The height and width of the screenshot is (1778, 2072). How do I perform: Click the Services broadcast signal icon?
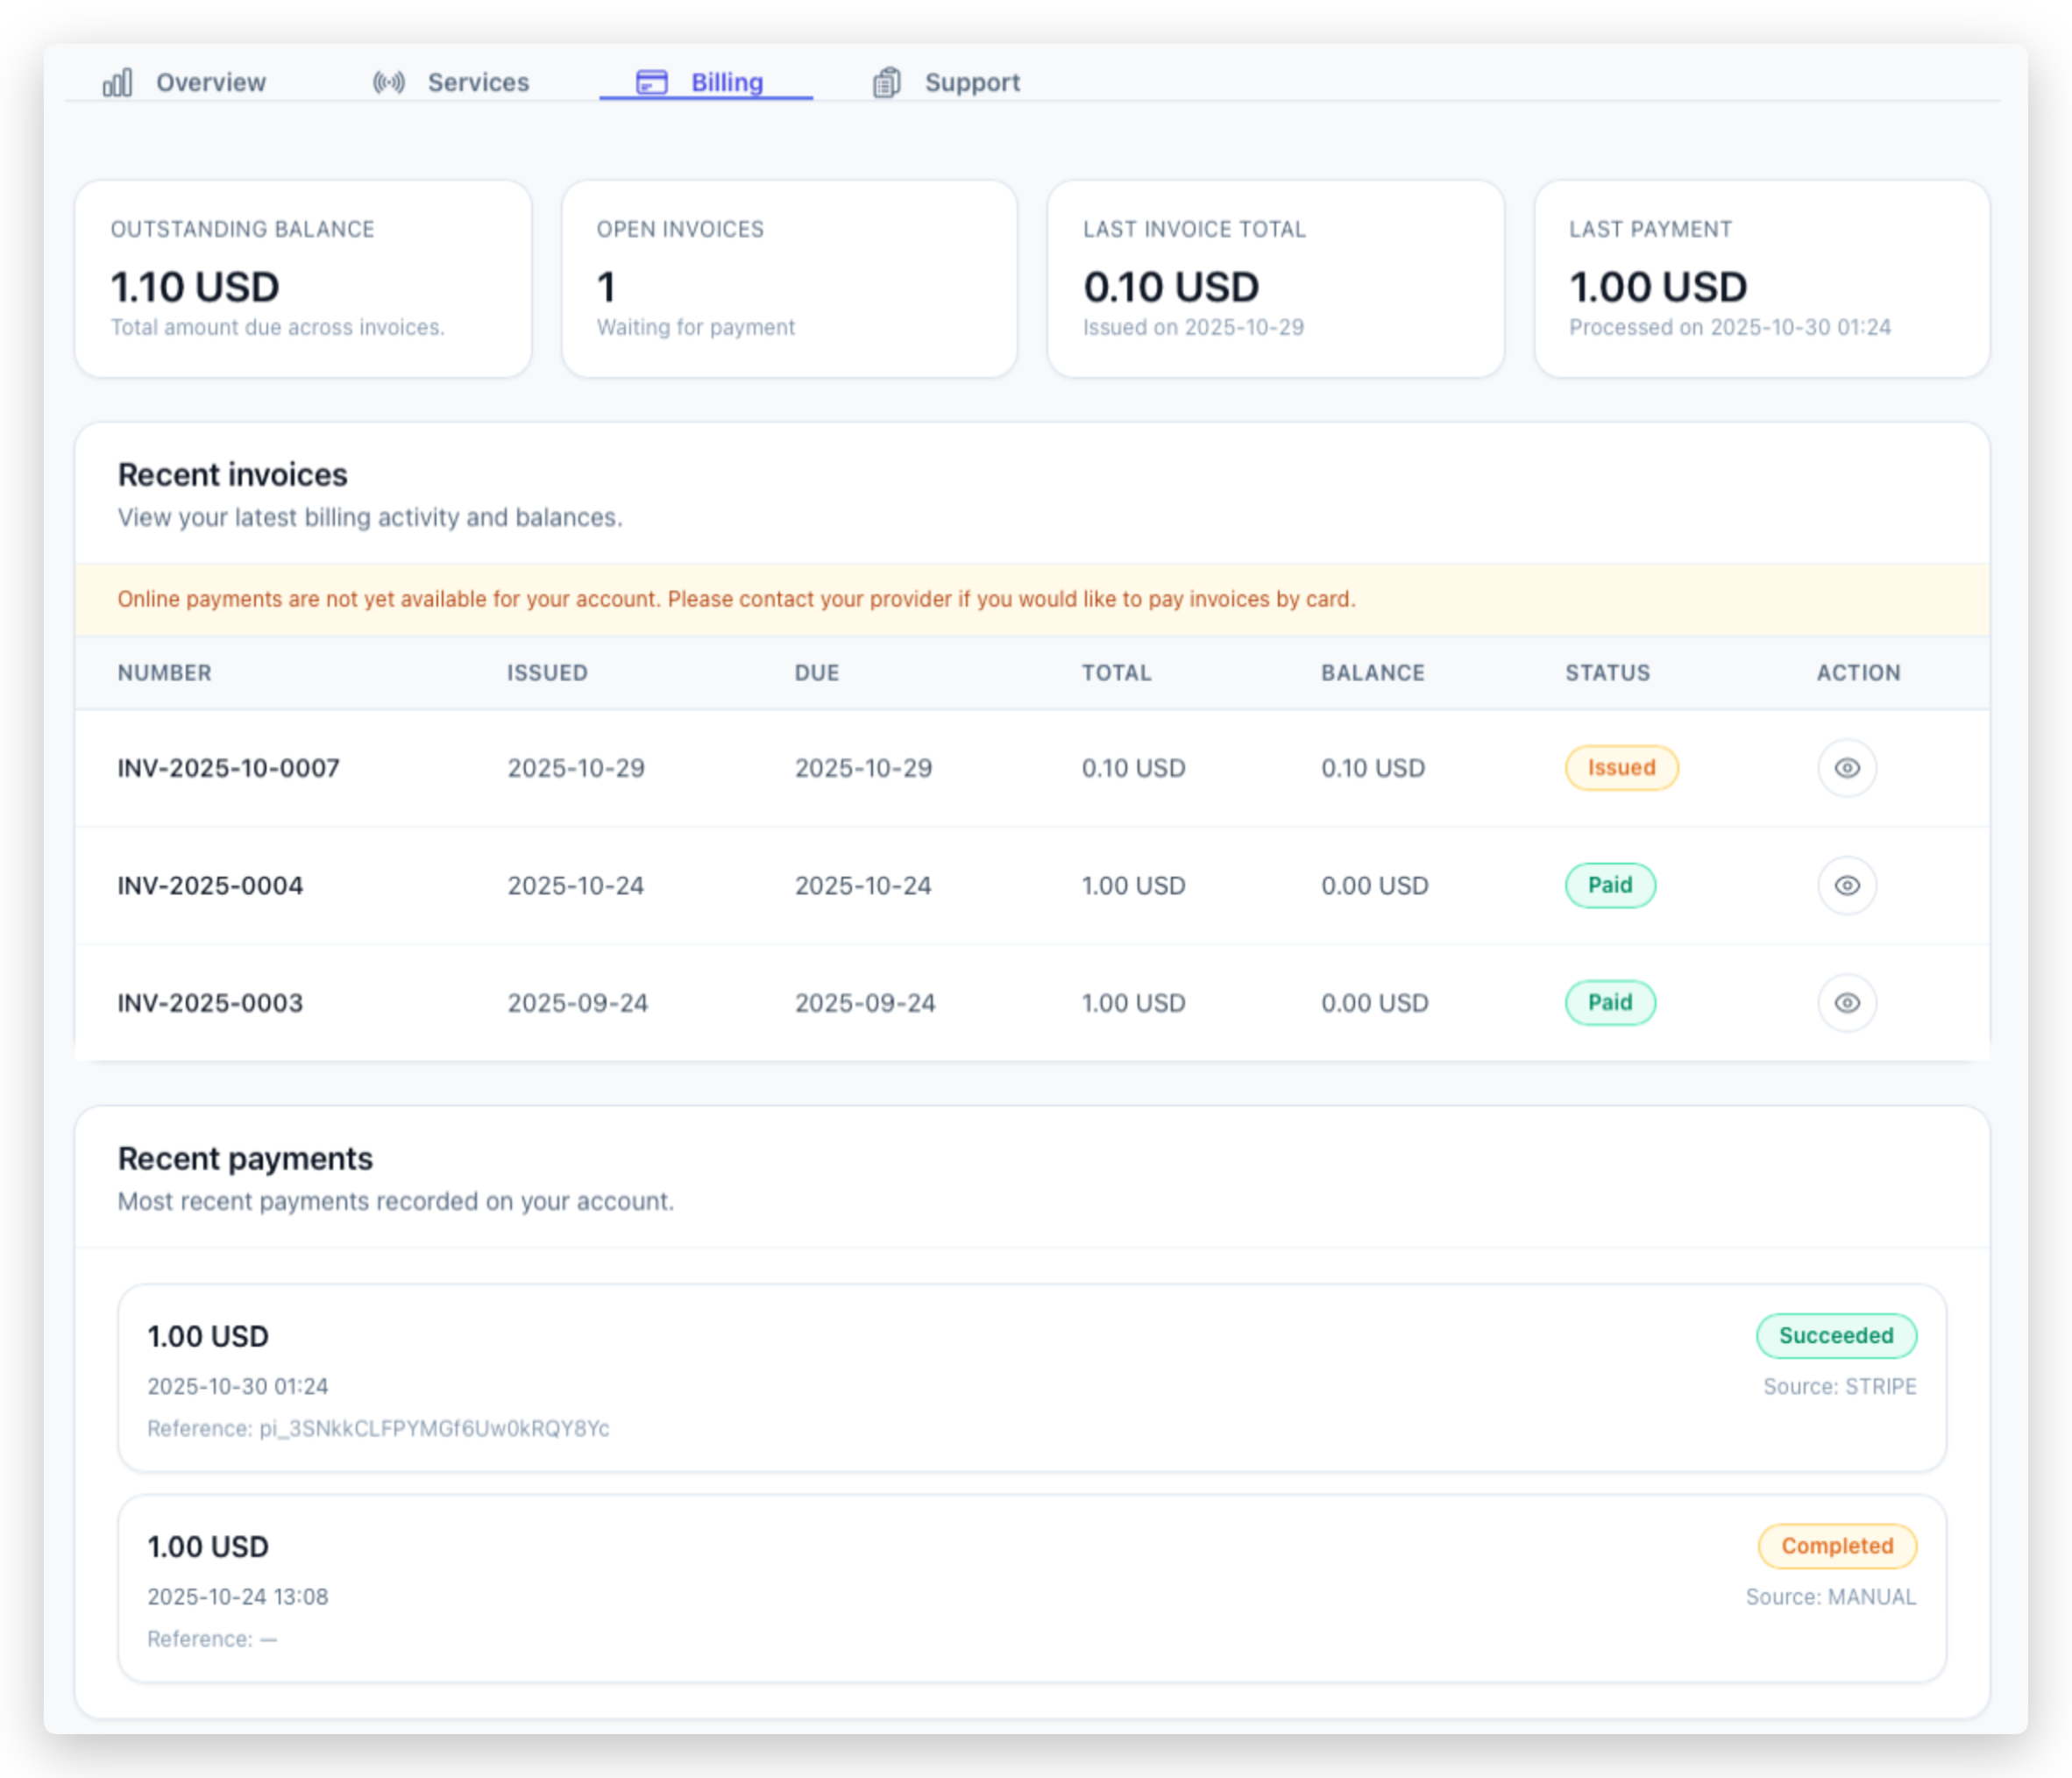coord(389,83)
